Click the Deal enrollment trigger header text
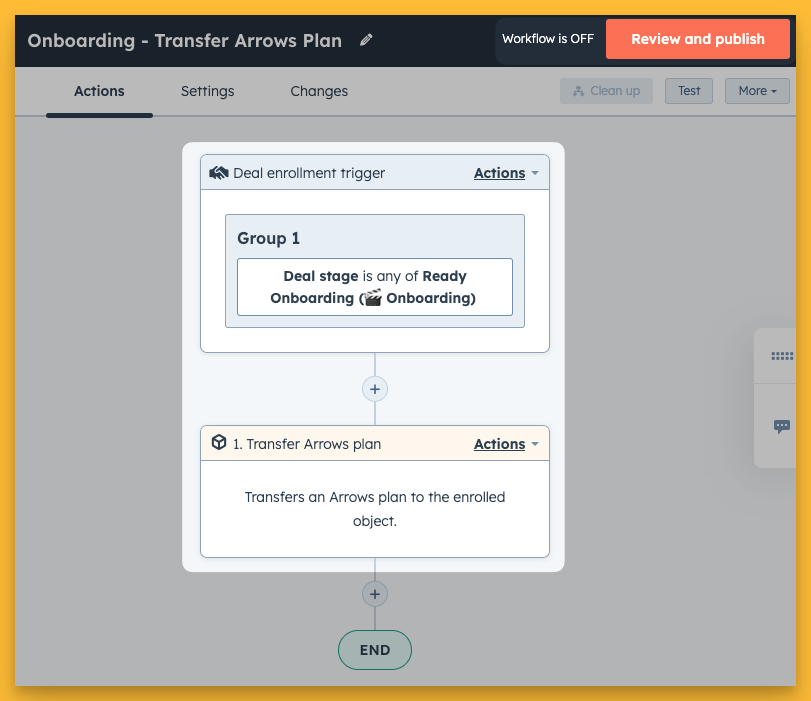 [309, 173]
